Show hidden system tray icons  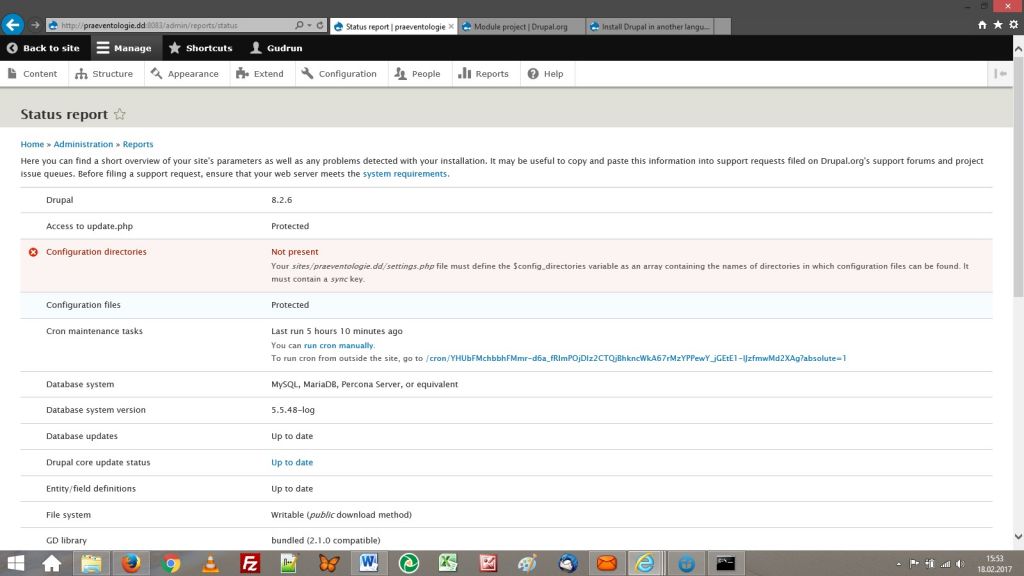pyautogui.click(x=899, y=564)
